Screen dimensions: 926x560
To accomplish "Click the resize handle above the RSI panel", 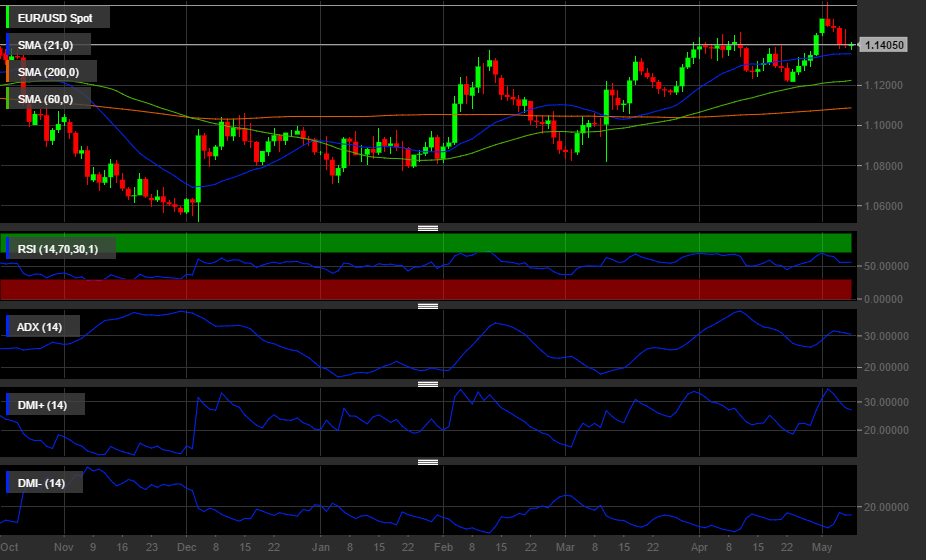I will point(428,228).
